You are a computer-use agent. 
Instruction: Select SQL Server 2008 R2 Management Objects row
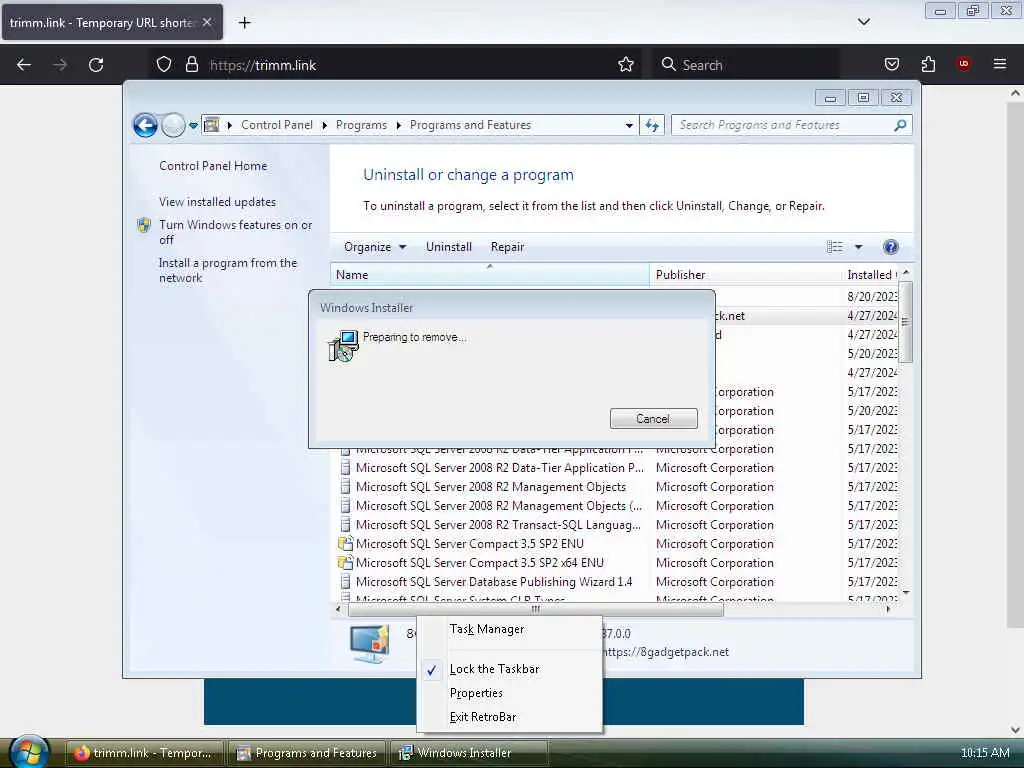pos(490,487)
